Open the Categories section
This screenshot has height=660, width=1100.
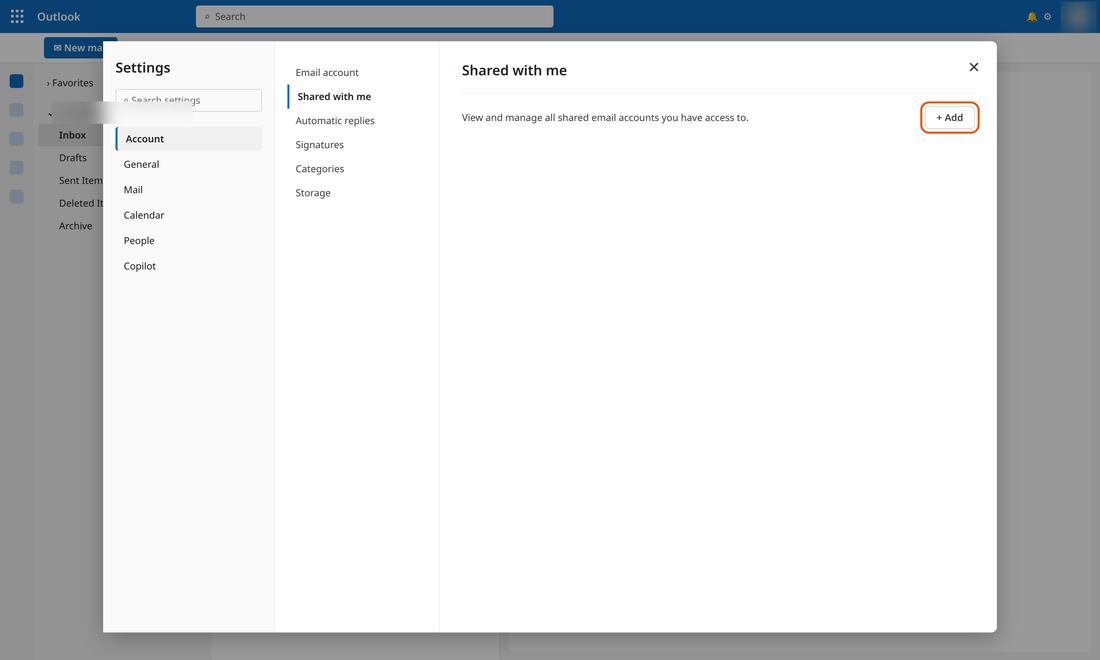pyautogui.click(x=358, y=169)
